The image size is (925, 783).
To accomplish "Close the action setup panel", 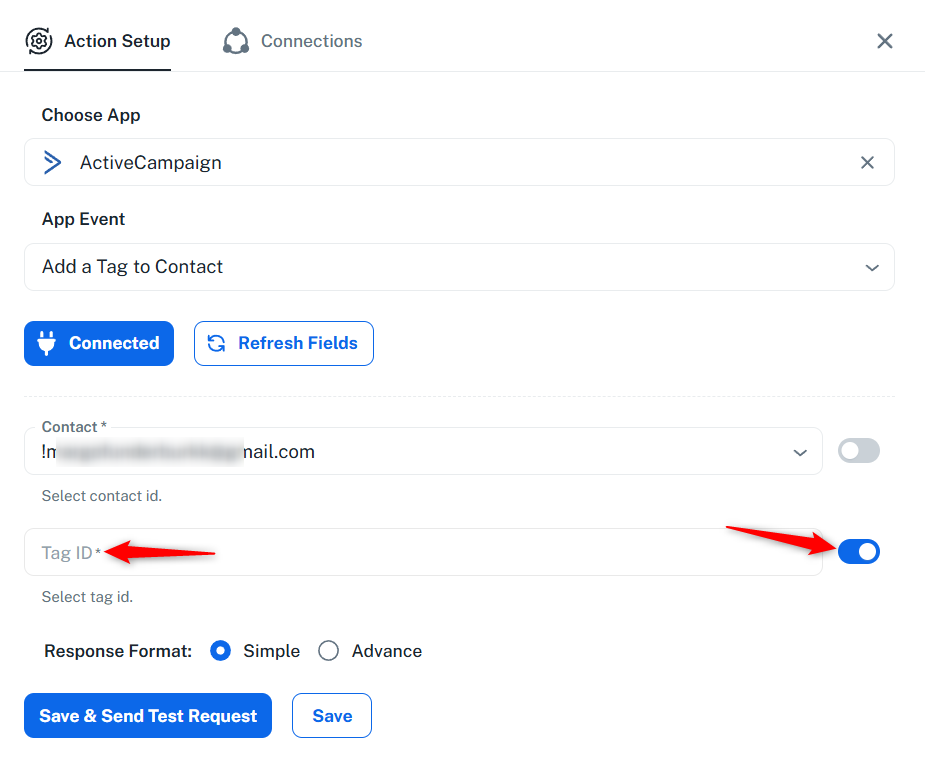I will [884, 41].
